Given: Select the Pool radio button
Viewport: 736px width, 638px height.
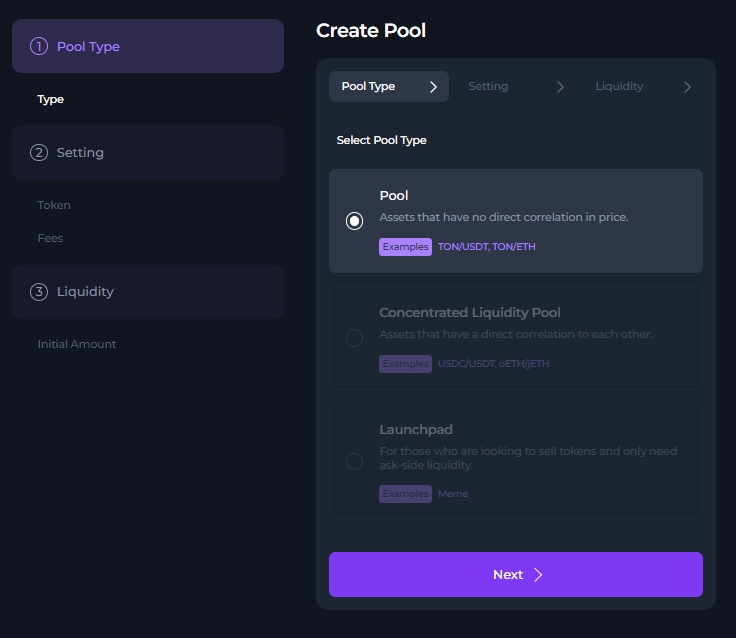Looking at the screenshot, I should pyautogui.click(x=354, y=221).
